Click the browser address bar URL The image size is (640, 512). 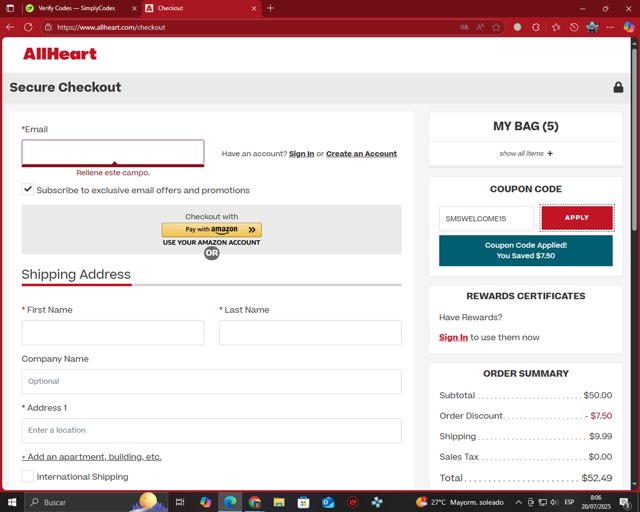point(111,27)
